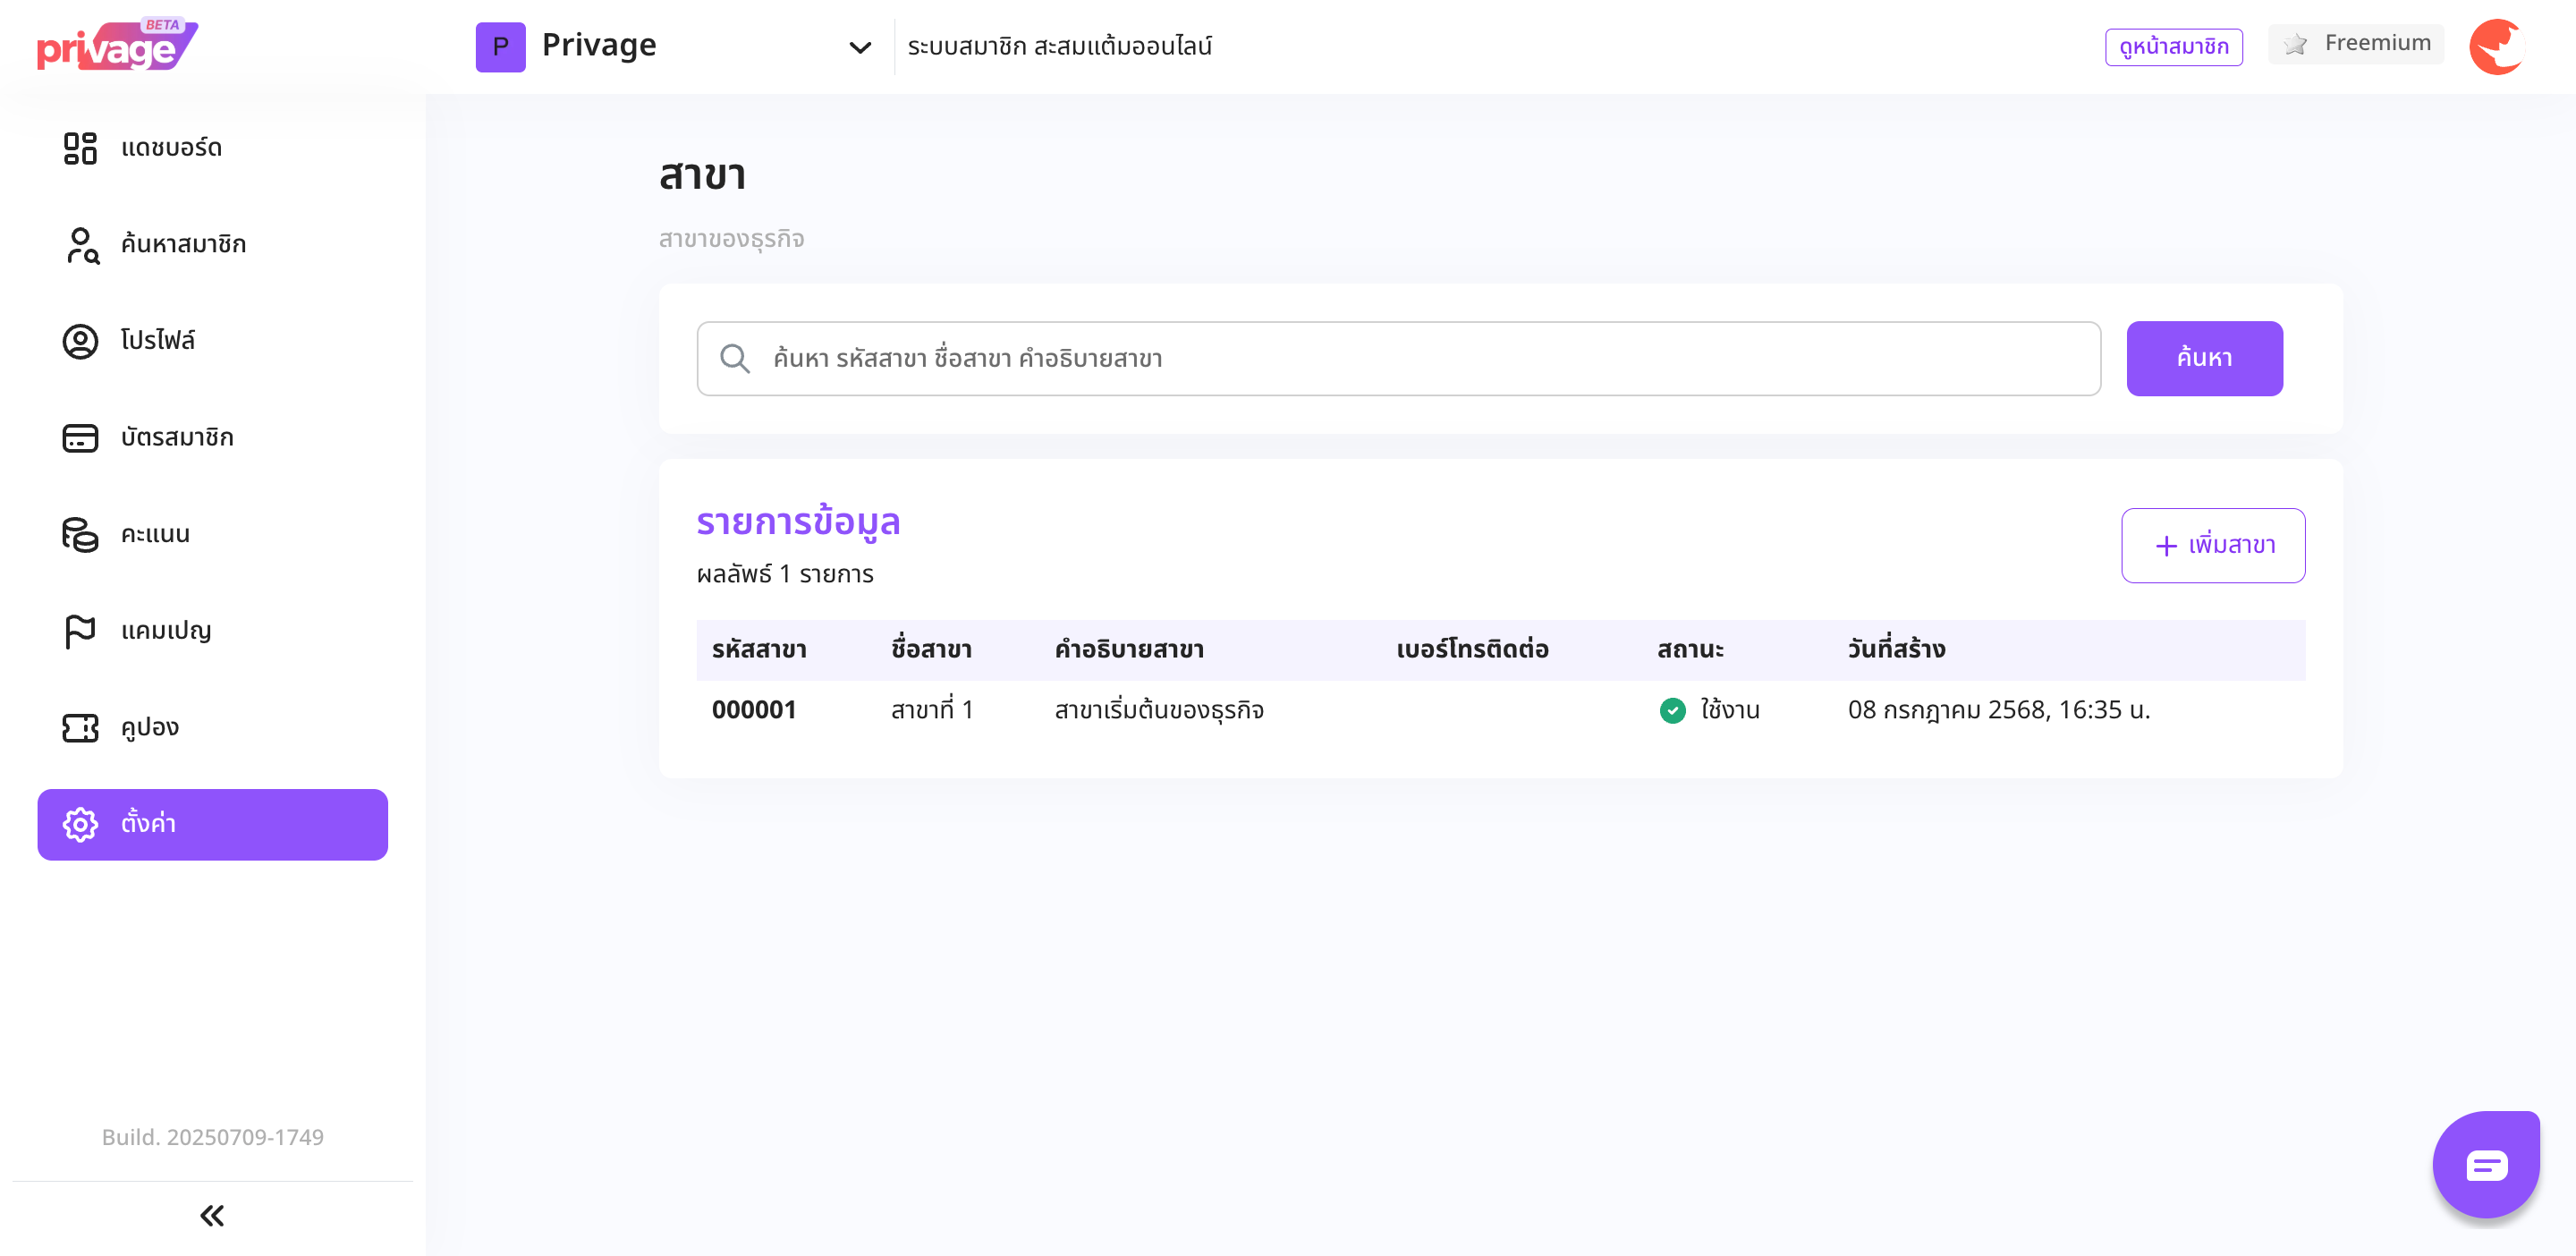Click the ระบบสมาชิก สะสมแต้มออนไลน์ tagline

click(x=1059, y=47)
